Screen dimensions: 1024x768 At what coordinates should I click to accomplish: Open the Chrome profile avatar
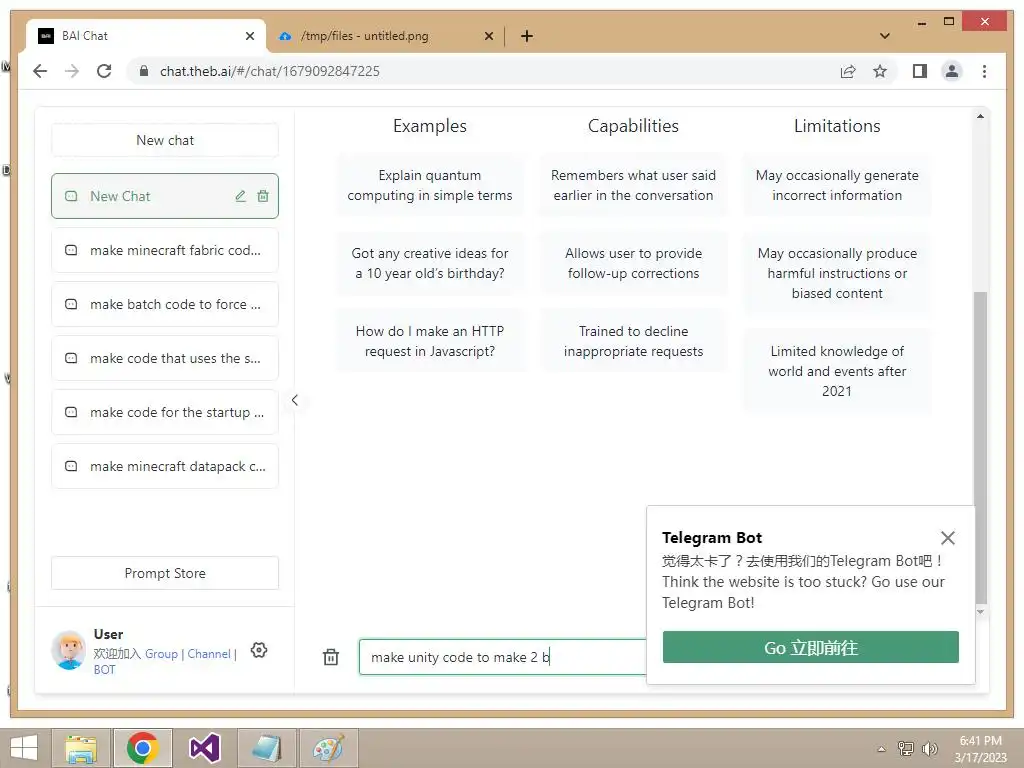(952, 71)
